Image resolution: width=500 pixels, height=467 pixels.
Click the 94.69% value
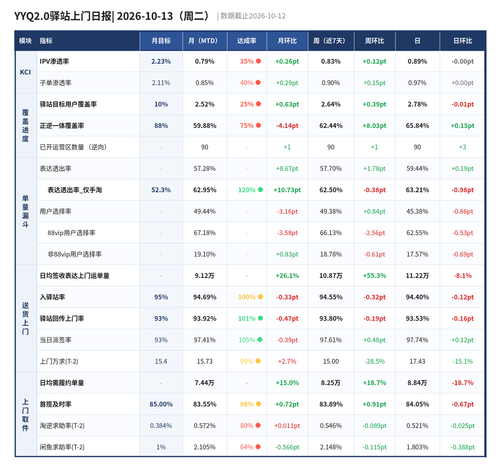(x=205, y=297)
